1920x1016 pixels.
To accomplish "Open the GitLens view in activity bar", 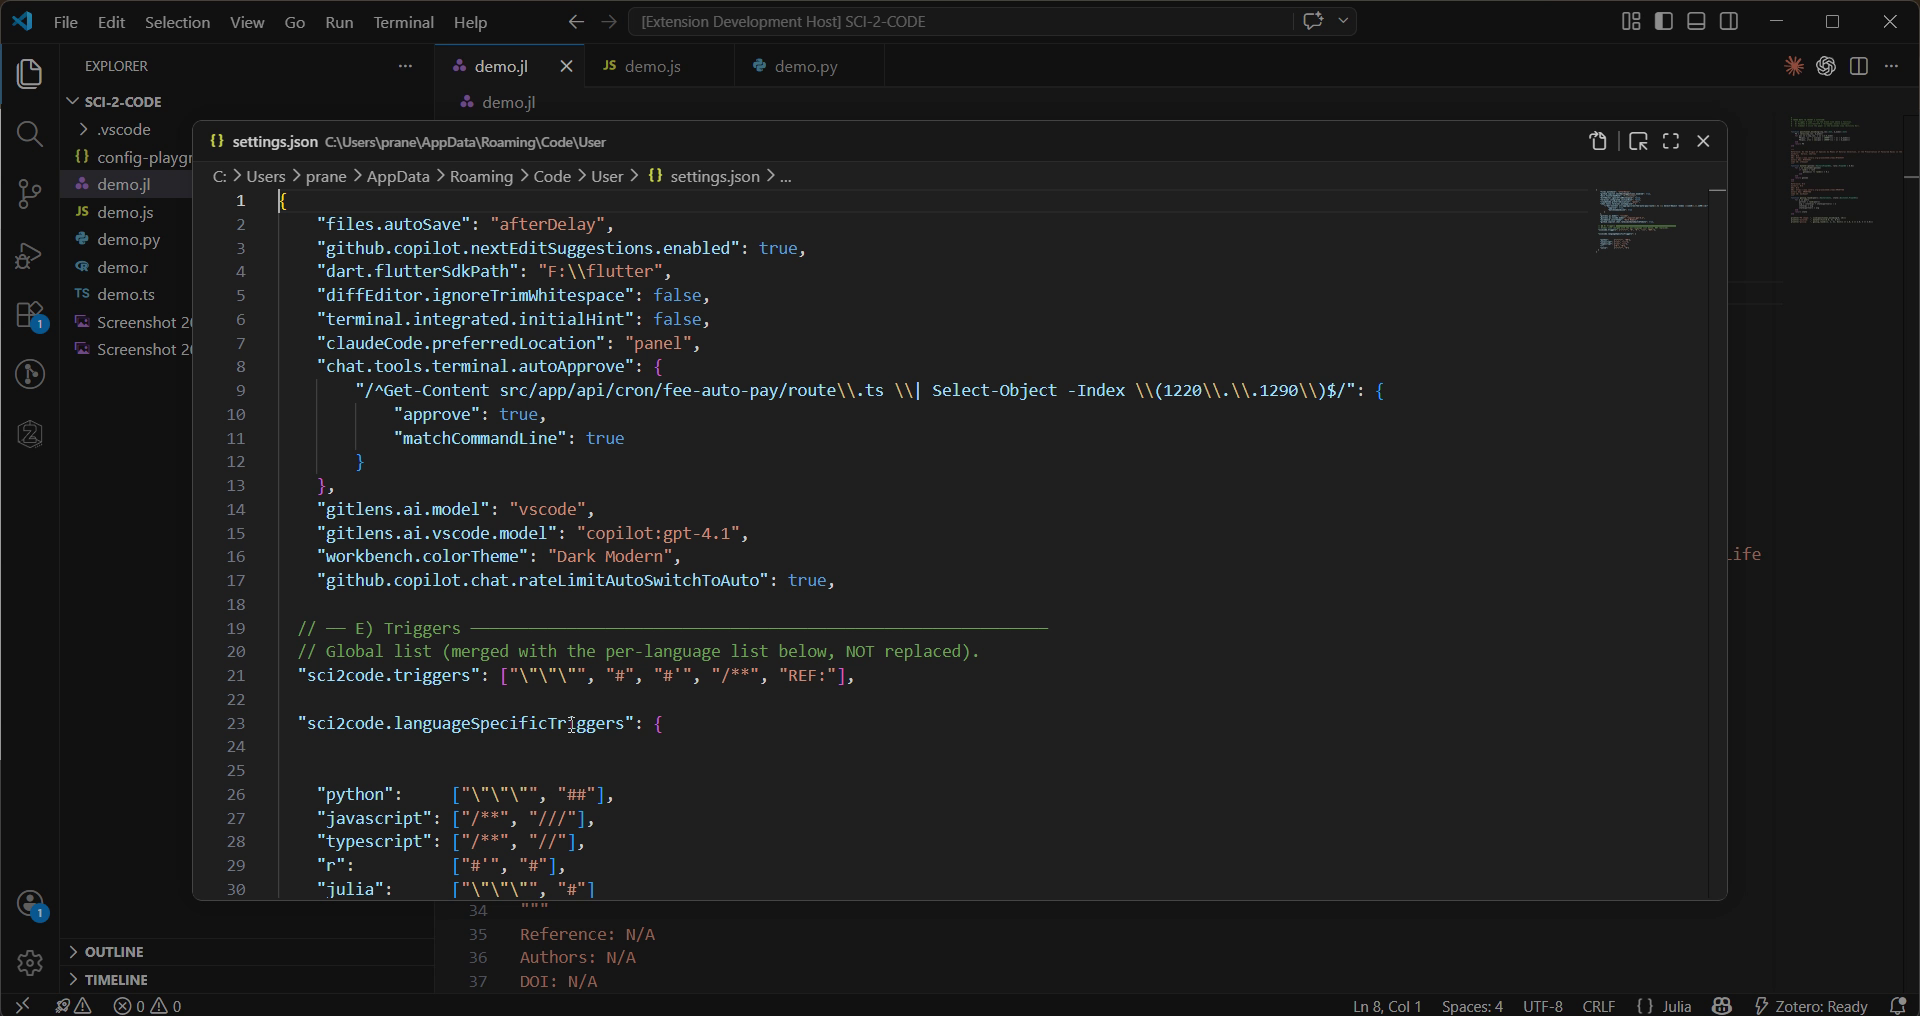I will pyautogui.click(x=30, y=374).
